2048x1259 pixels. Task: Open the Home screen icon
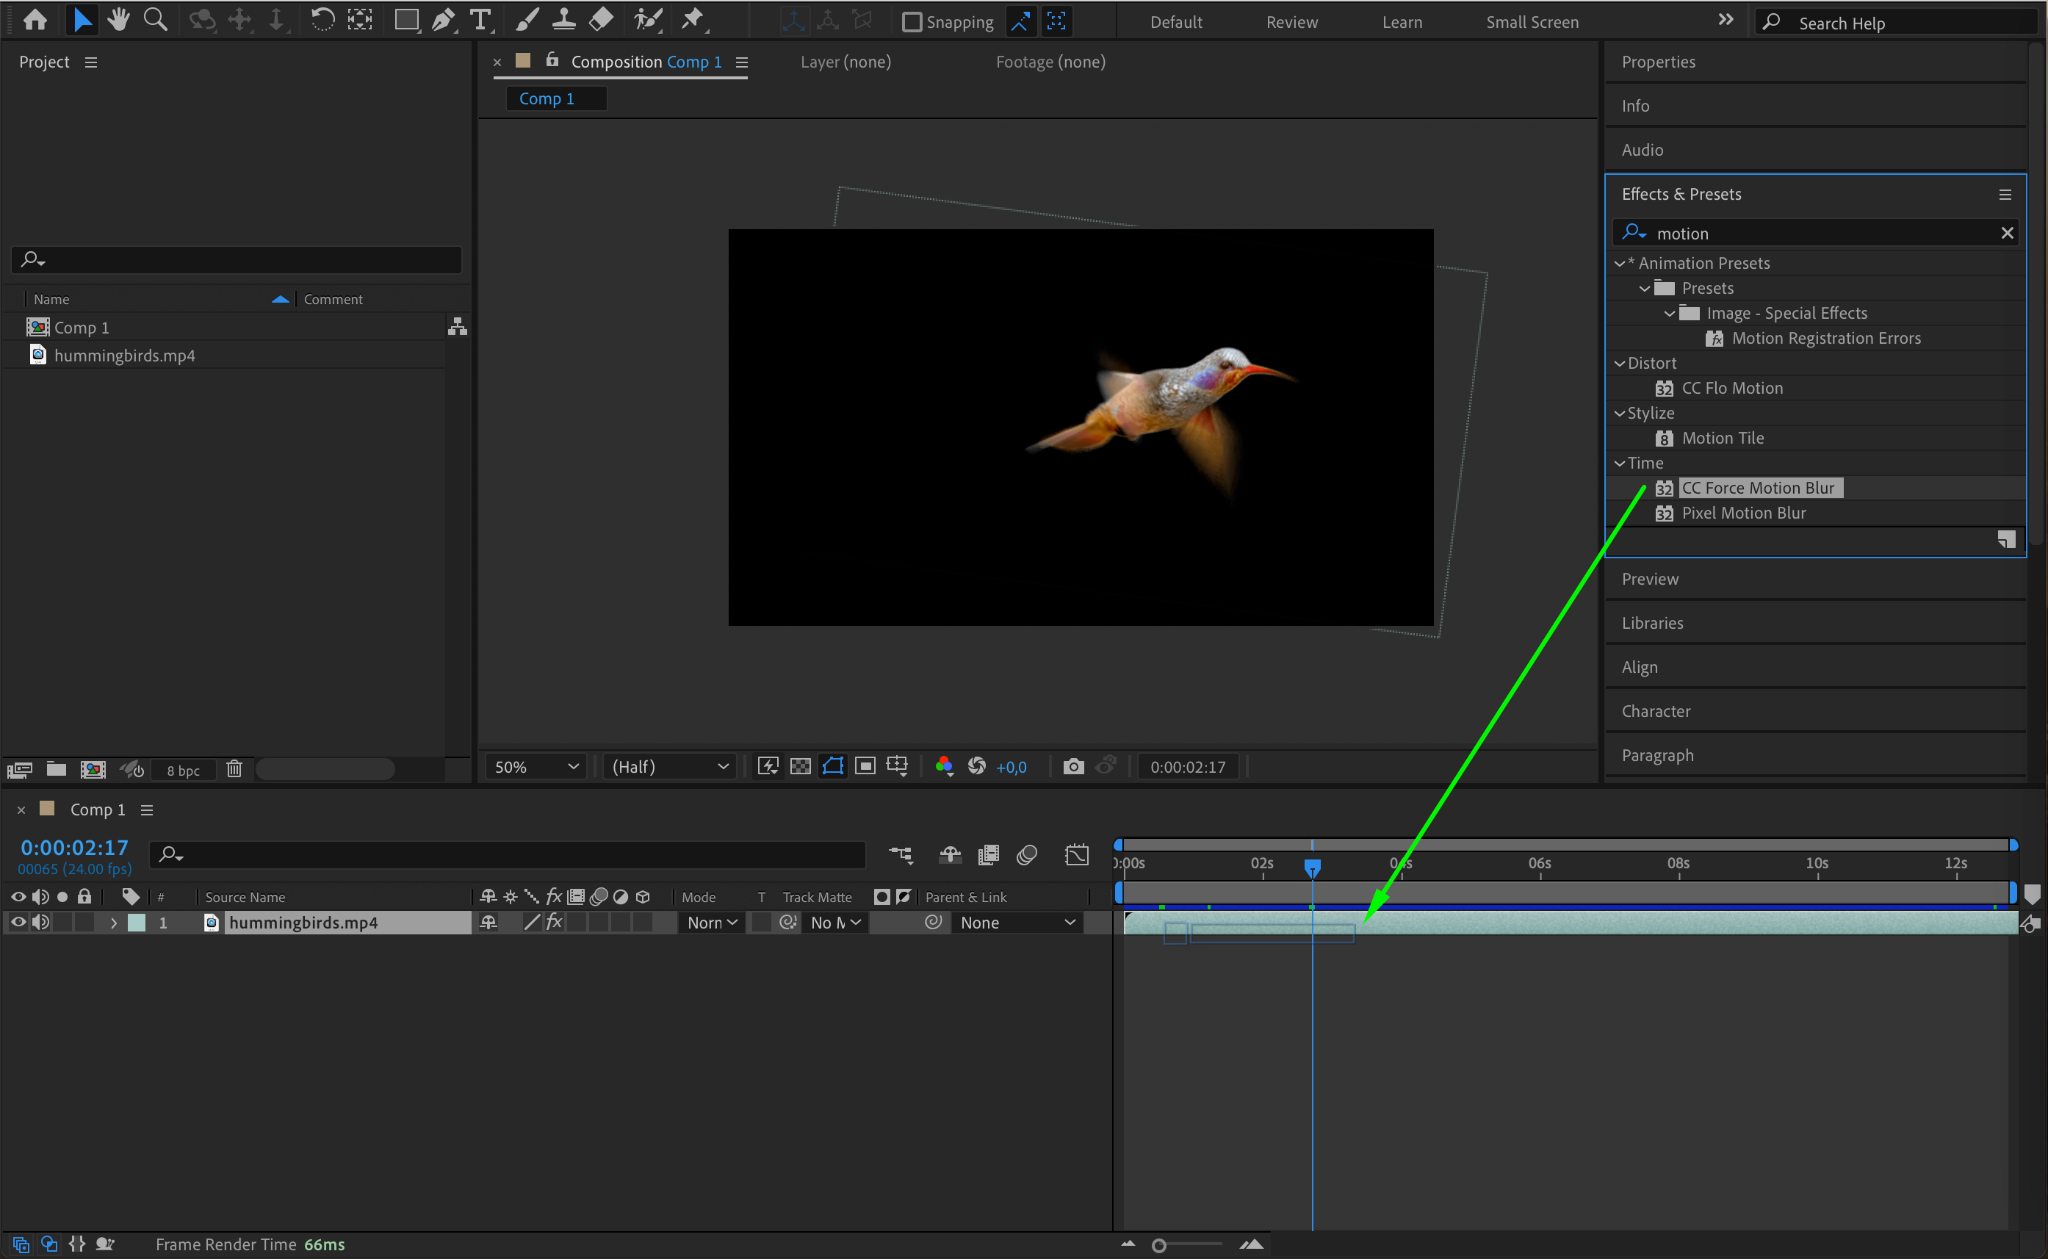[35, 19]
